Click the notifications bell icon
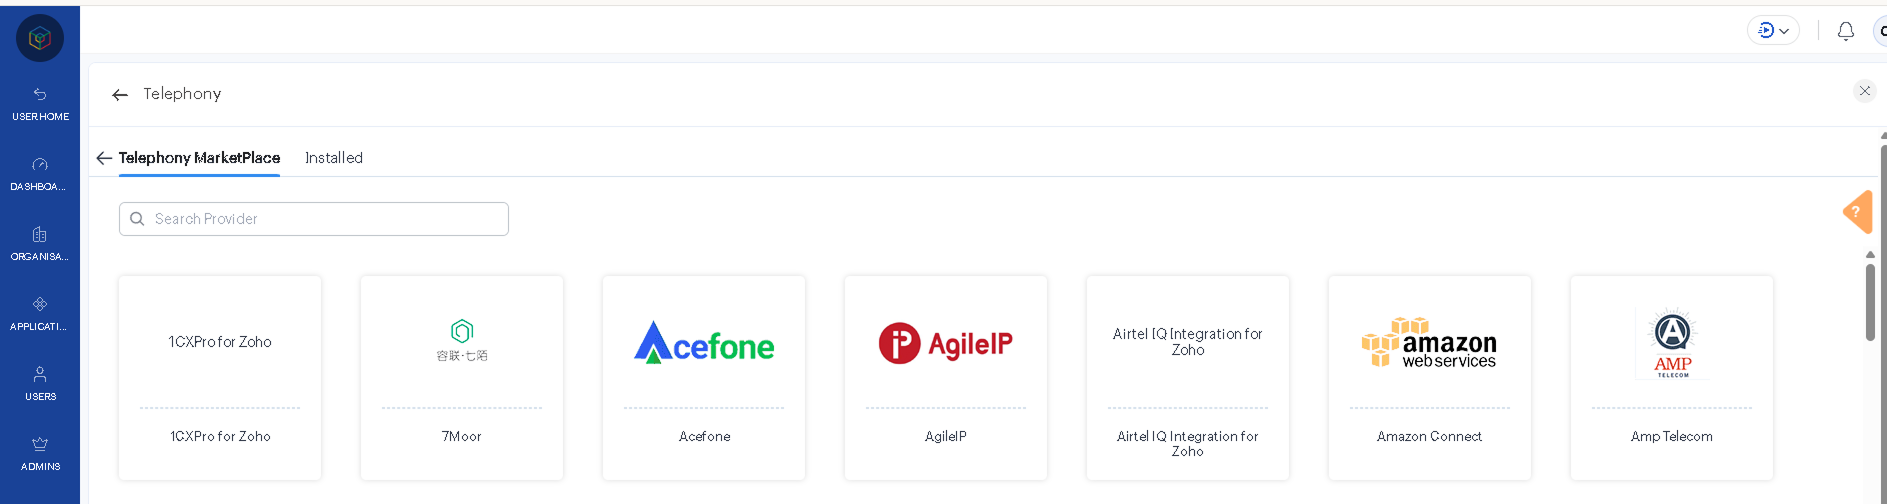 pyautogui.click(x=1845, y=31)
